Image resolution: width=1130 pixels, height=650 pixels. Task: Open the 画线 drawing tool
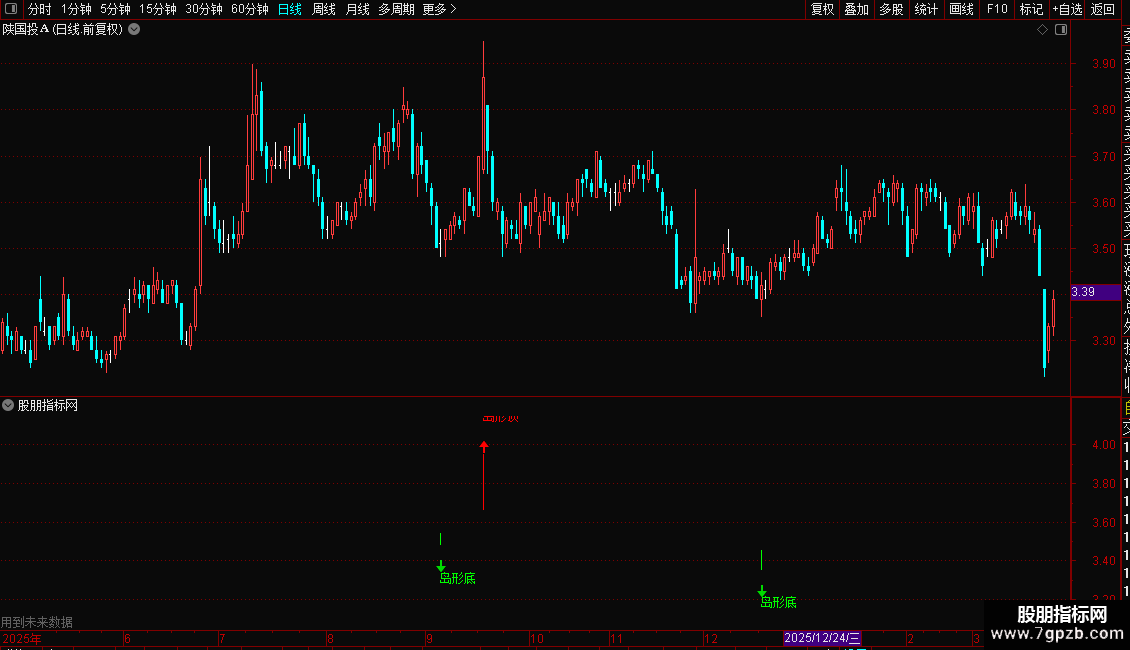coord(961,9)
